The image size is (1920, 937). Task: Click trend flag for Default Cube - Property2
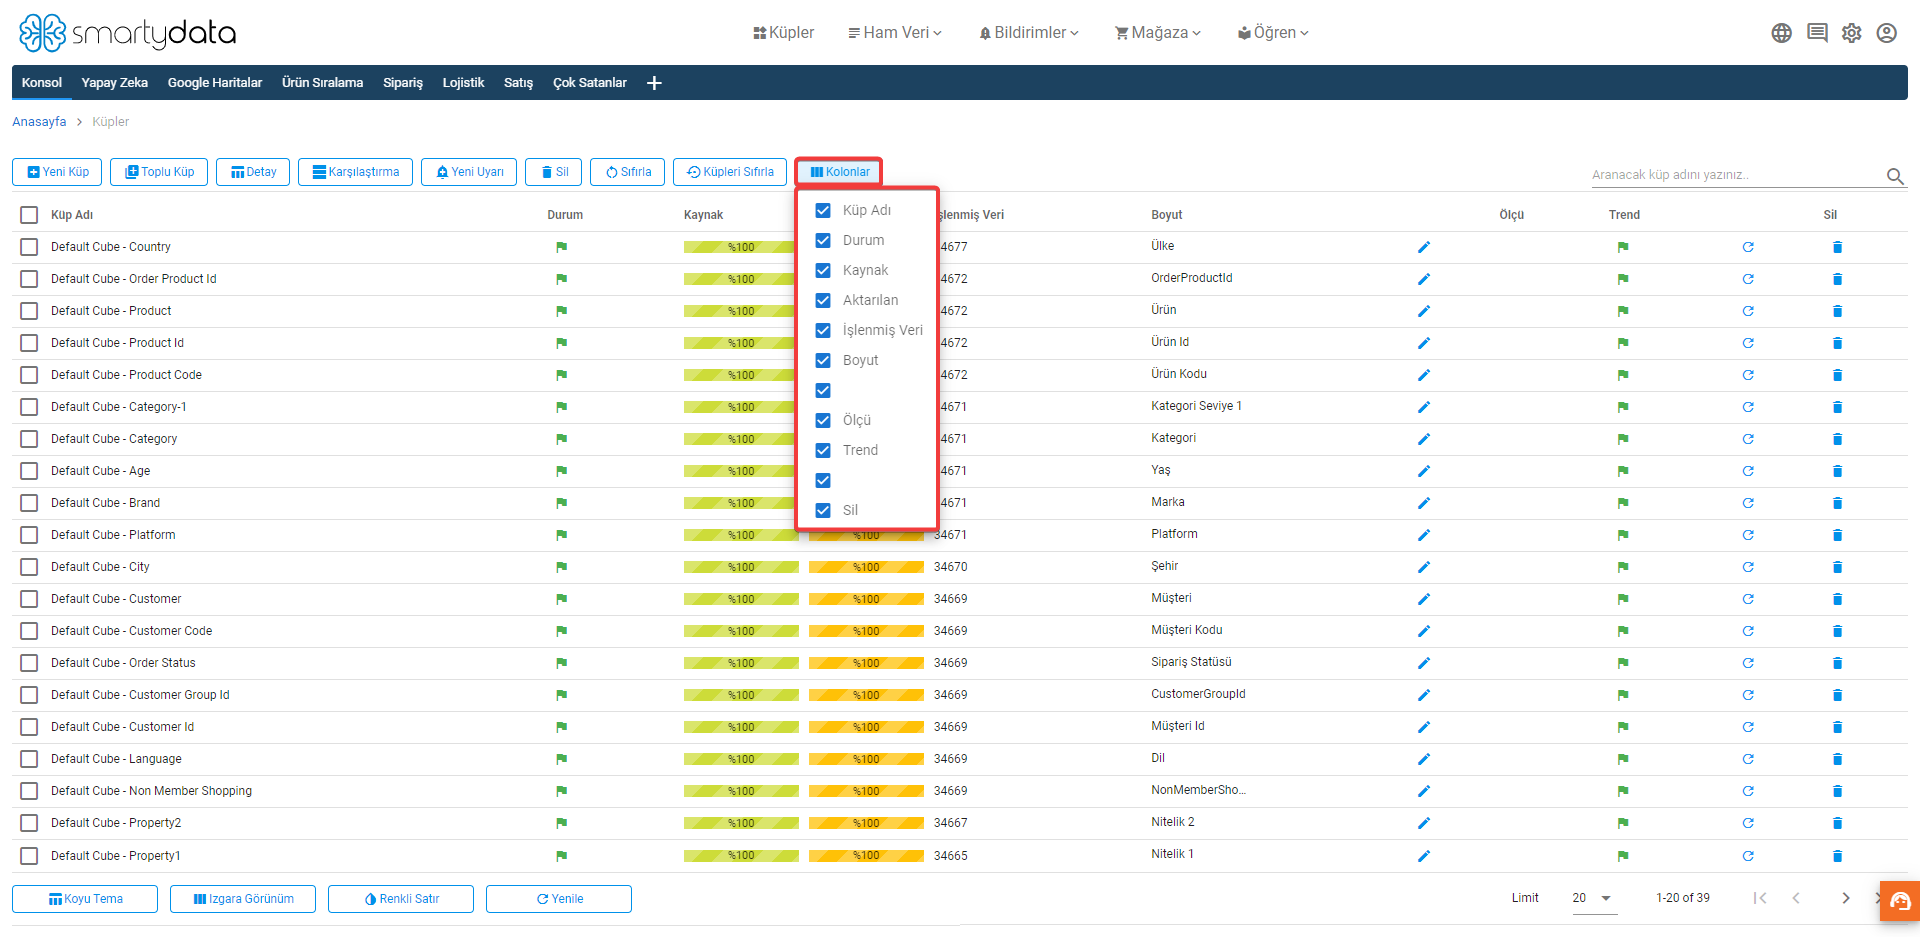pos(1623,823)
